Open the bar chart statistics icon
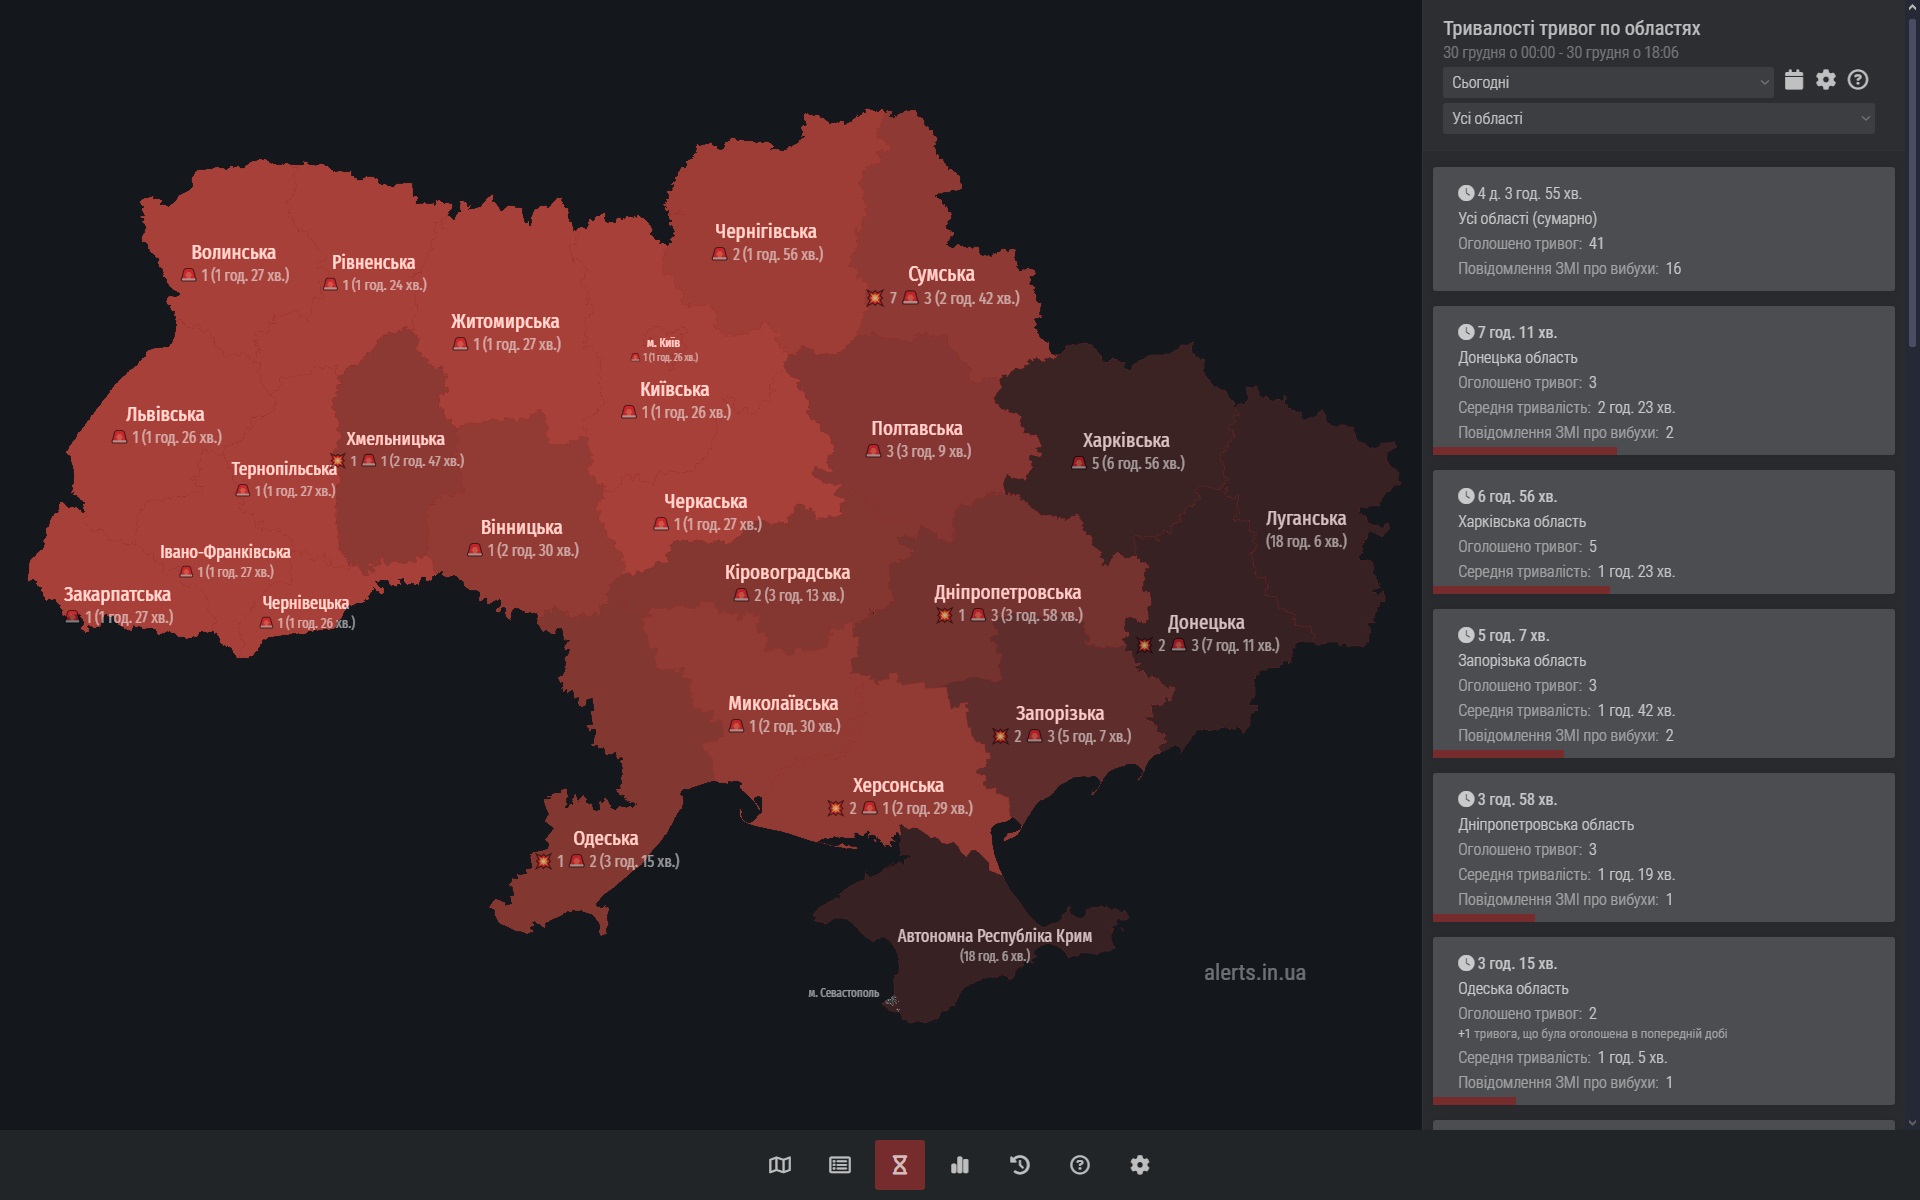The height and width of the screenshot is (1200, 1920). [960, 1165]
